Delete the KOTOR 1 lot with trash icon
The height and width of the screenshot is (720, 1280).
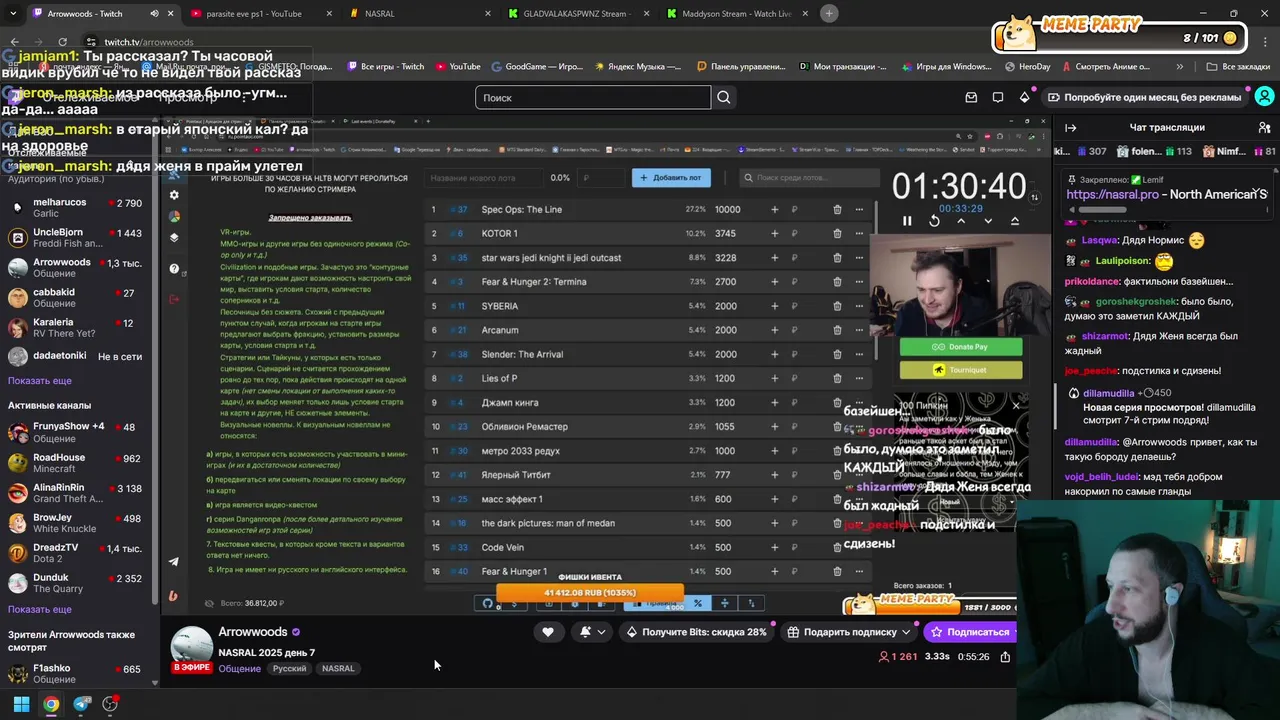(837, 234)
